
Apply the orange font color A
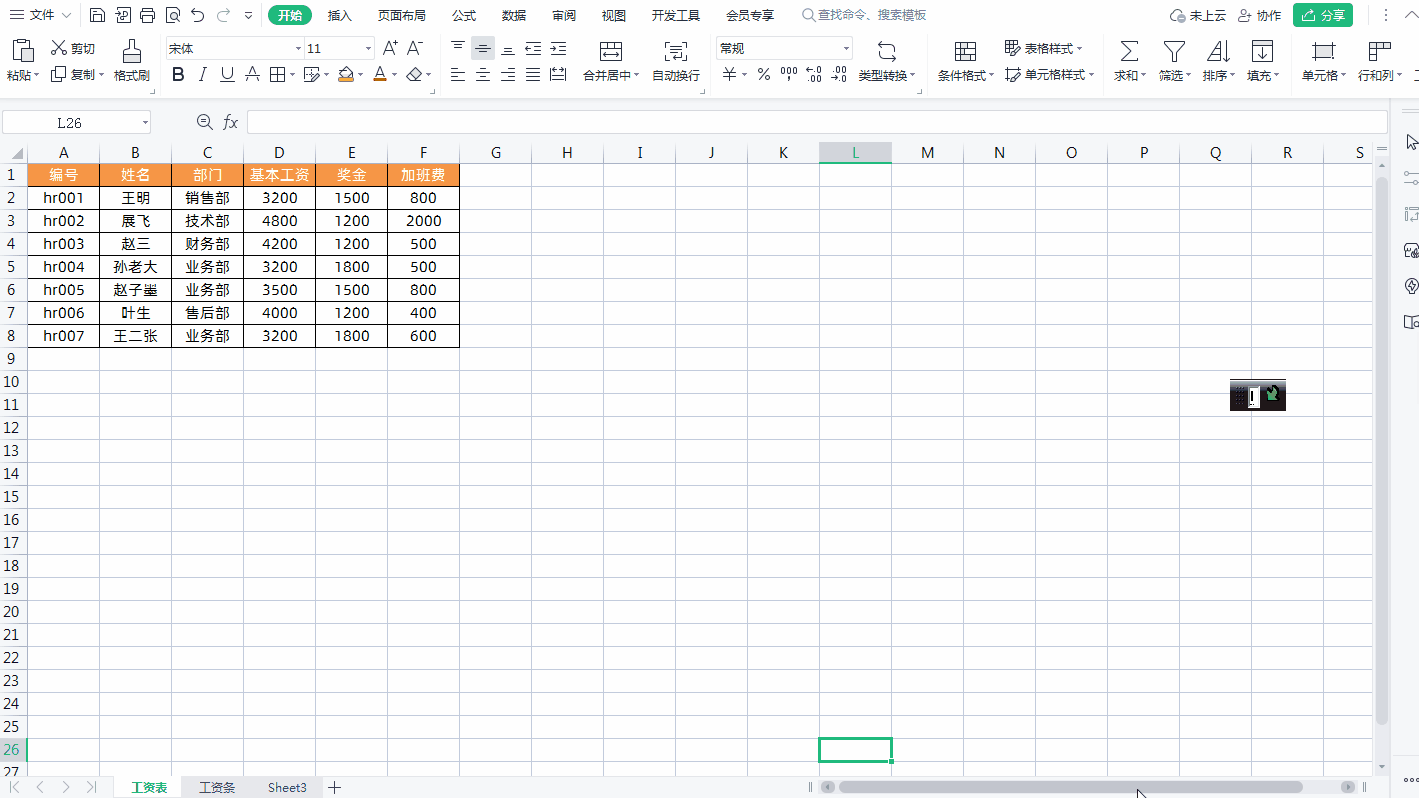pyautogui.click(x=380, y=74)
